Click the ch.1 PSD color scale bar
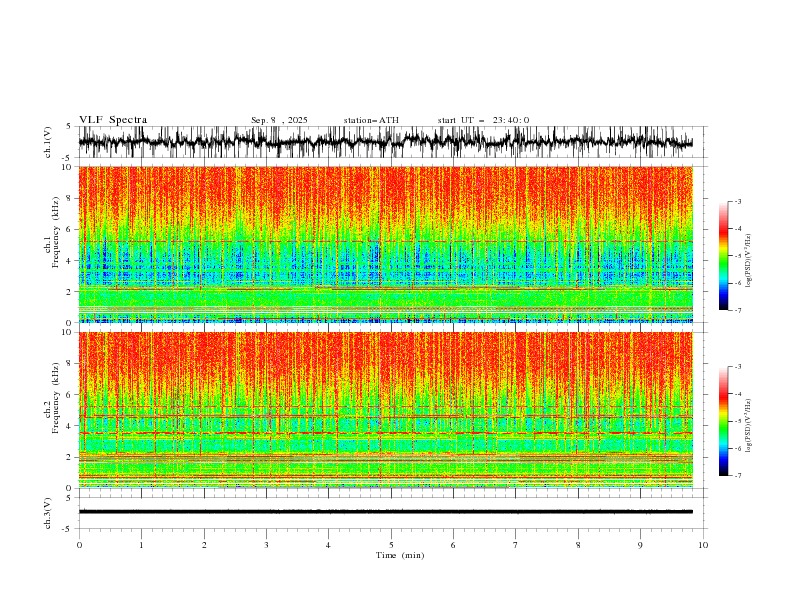Image resolution: width=792 pixels, height=612 pixels. (x=723, y=256)
